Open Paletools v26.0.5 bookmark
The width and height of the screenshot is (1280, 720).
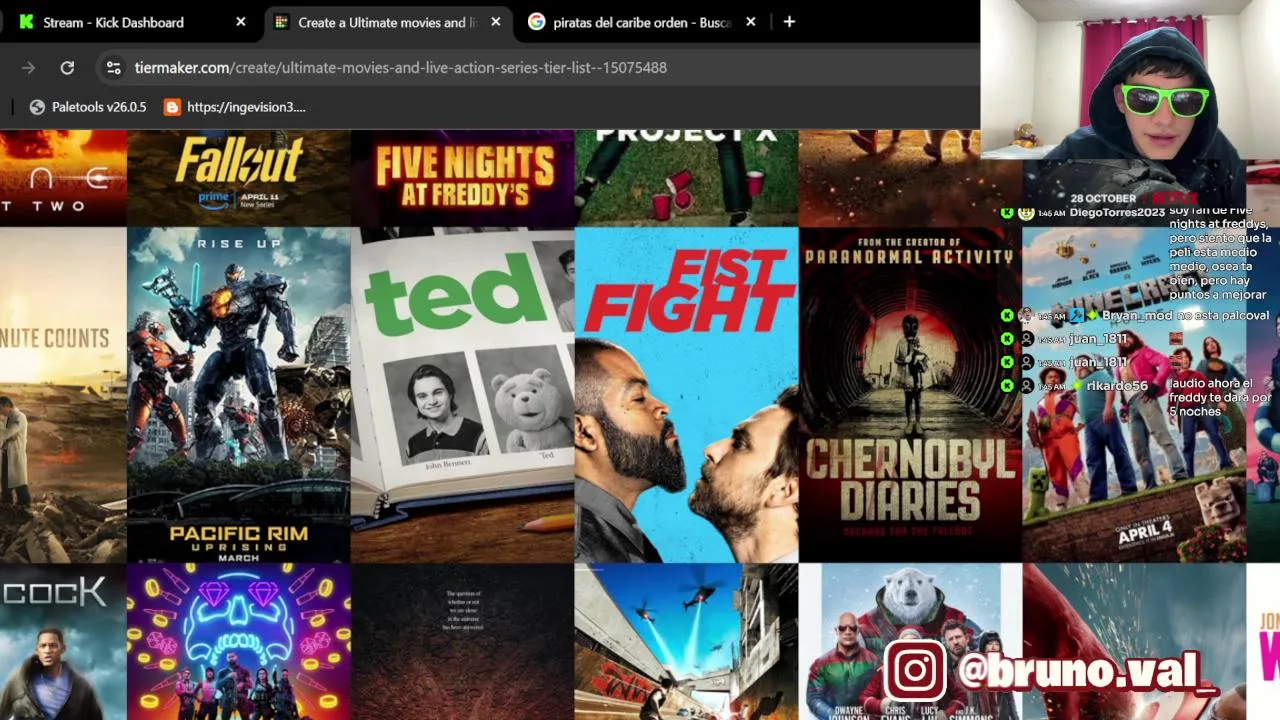pos(88,107)
